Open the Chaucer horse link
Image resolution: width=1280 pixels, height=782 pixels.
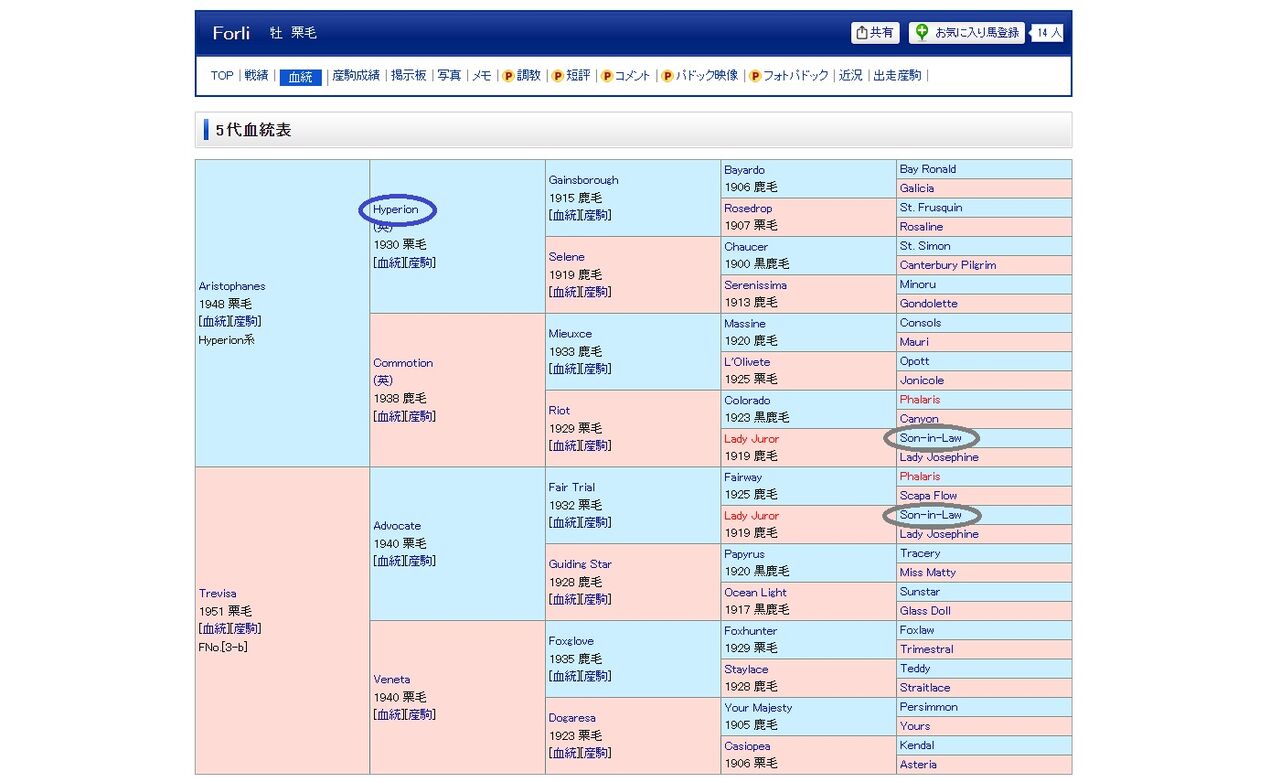[x=746, y=247]
